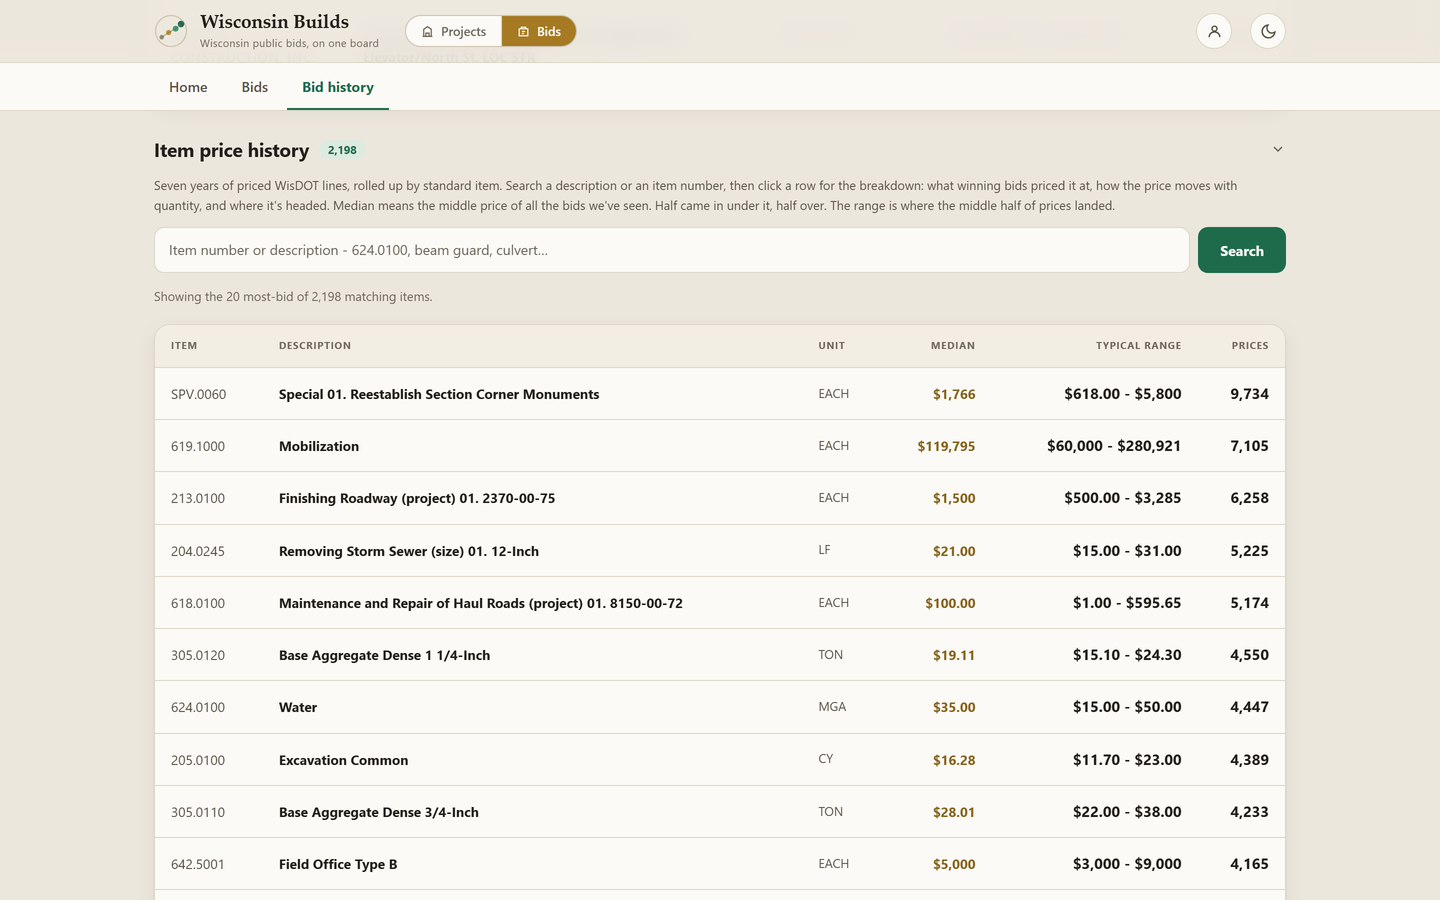This screenshot has height=900, width=1440.
Task: Open Removing Storm Sewer 12-Inch row
Action: tap(720, 551)
